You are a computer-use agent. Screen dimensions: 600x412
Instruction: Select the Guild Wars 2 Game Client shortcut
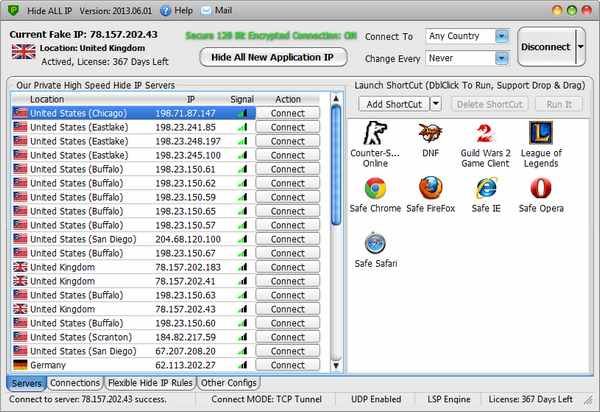[x=485, y=145]
